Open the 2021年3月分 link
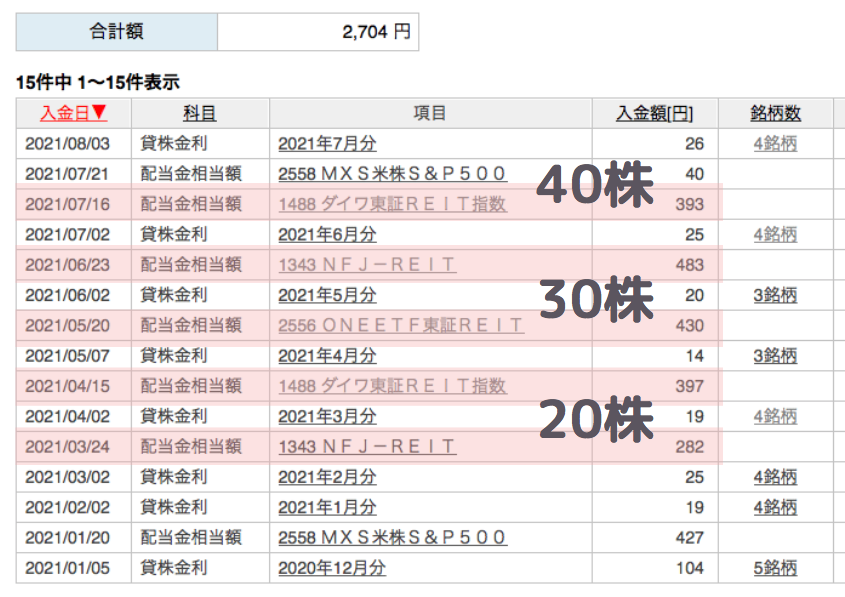 pos(327,416)
